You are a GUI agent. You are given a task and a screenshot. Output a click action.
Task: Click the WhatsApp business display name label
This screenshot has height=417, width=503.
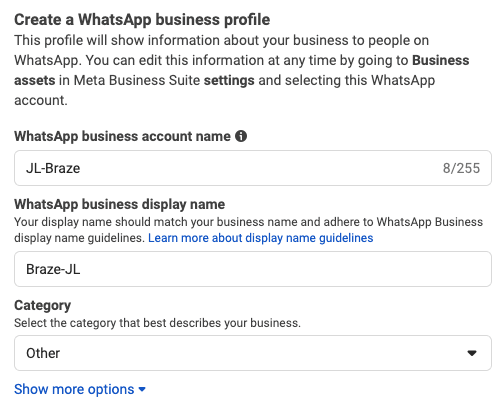pyautogui.click(x=120, y=204)
